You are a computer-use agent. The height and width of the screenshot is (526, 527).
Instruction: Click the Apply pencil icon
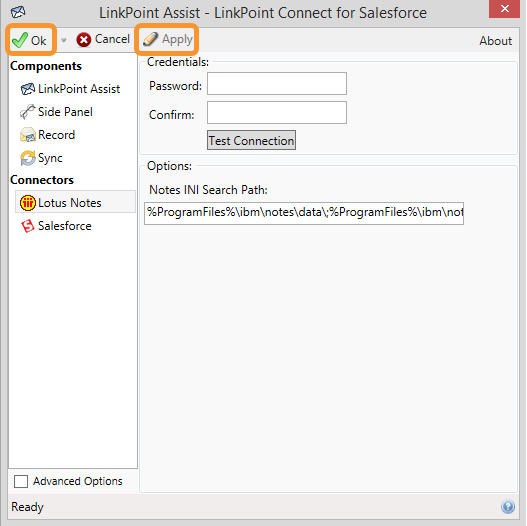tap(150, 39)
